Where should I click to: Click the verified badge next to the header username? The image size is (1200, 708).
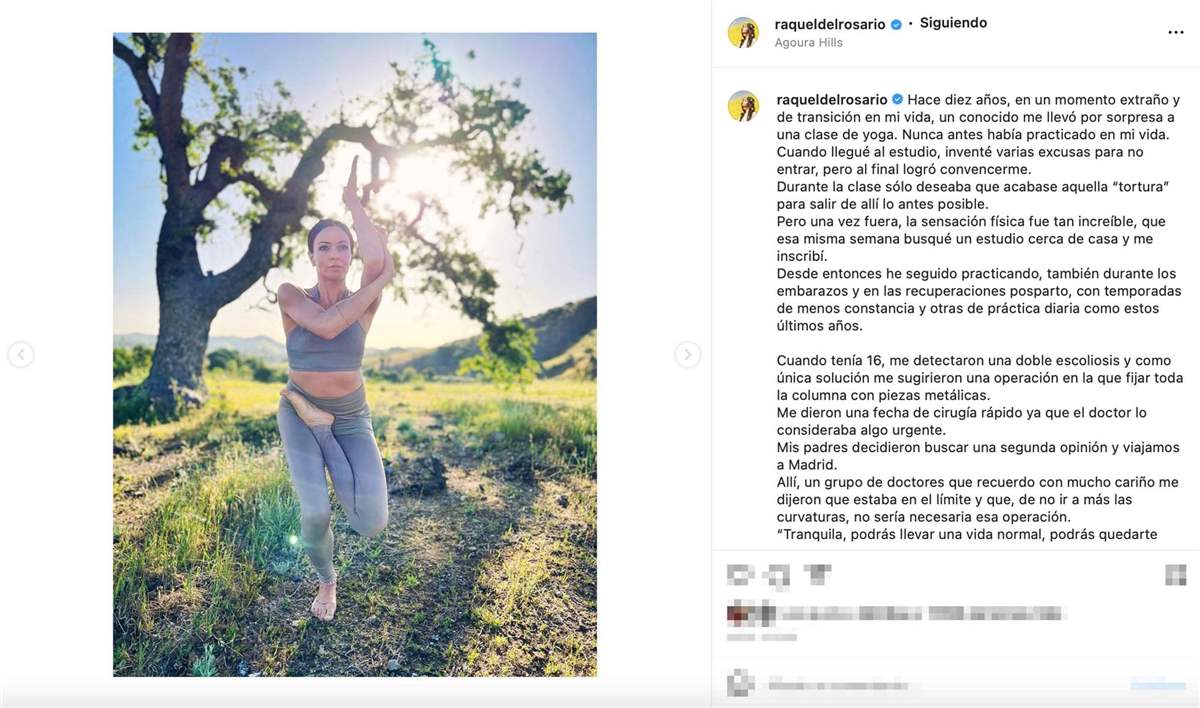(897, 24)
